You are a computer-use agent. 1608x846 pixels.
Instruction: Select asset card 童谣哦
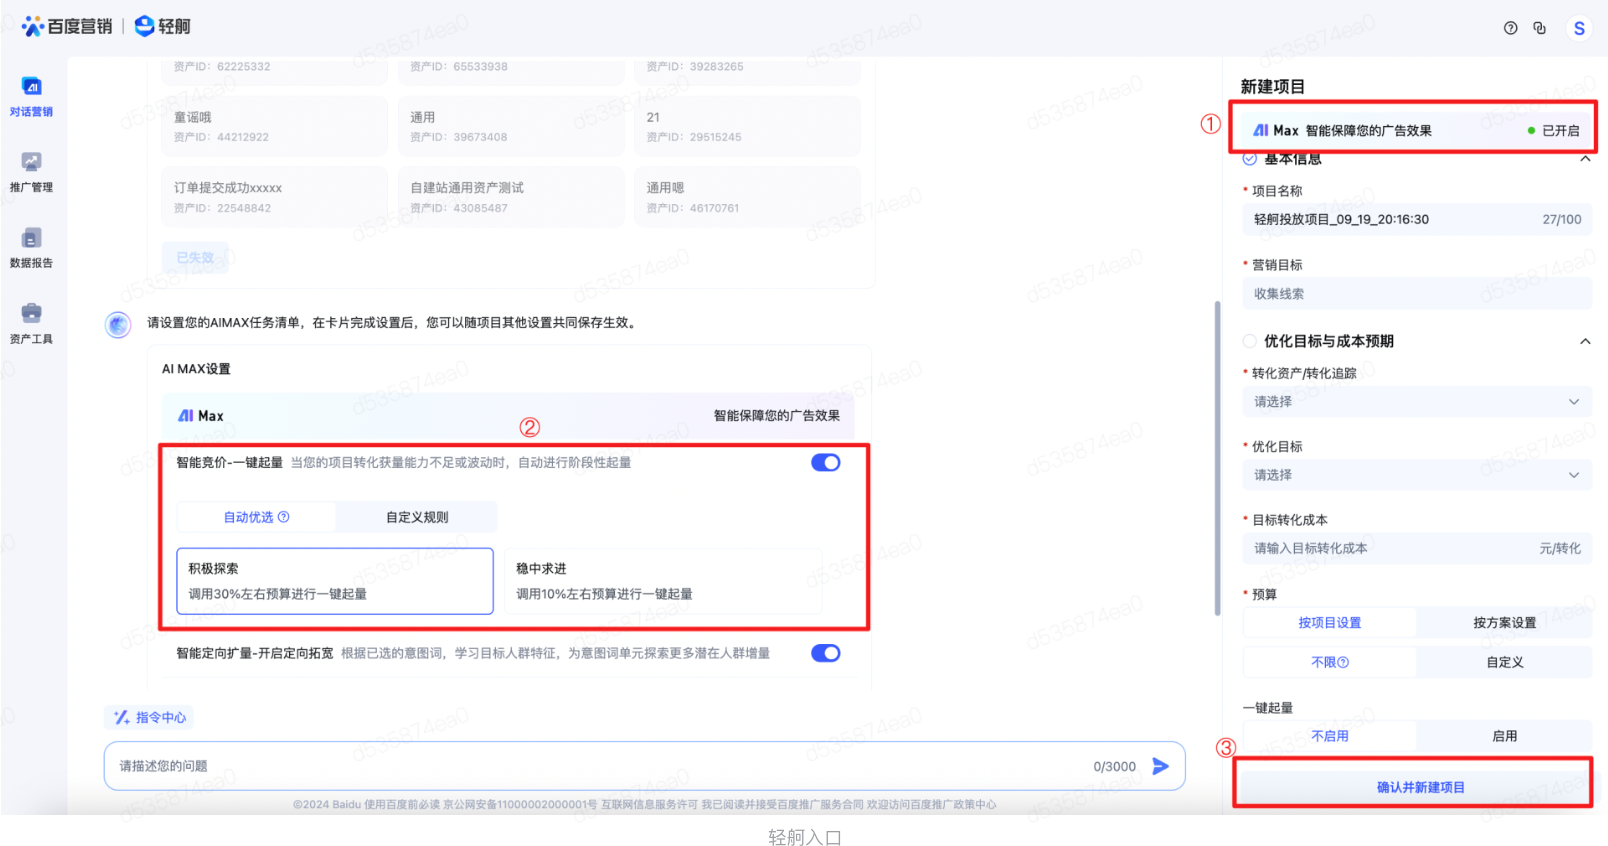tap(274, 127)
